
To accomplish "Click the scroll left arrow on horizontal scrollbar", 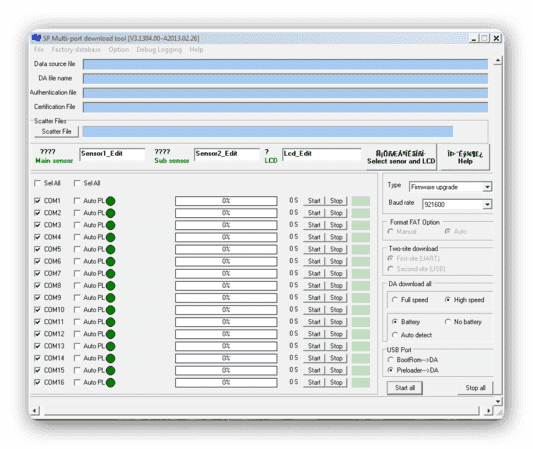I will [x=35, y=411].
